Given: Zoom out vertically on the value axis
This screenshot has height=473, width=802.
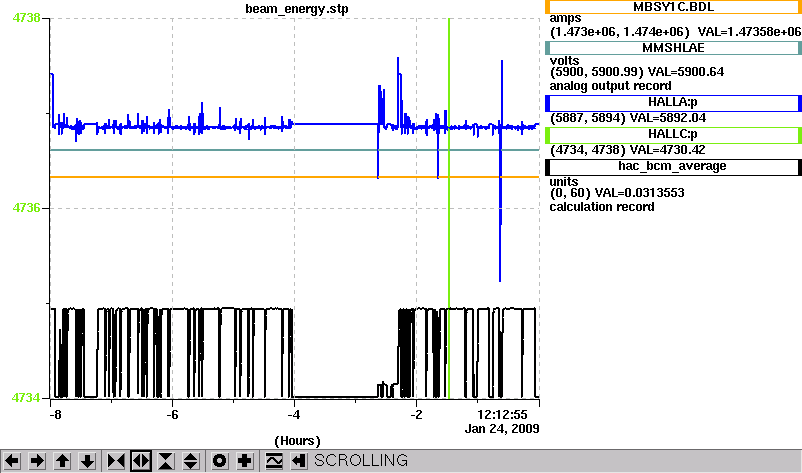Looking at the screenshot, I should 191,461.
